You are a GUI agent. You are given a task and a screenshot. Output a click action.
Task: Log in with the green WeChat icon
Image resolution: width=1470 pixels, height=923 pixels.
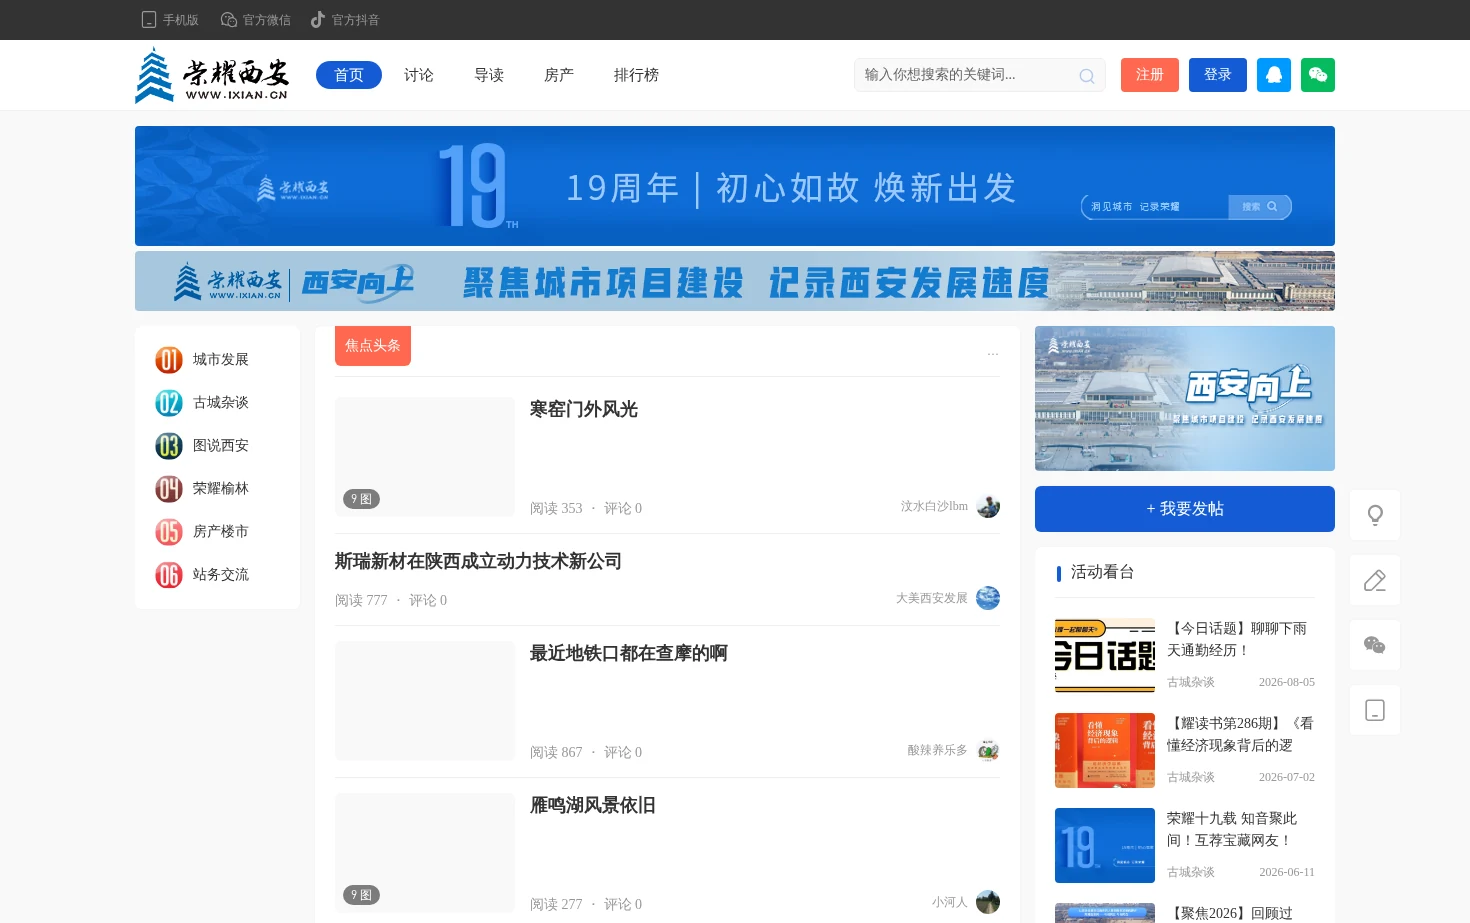coord(1318,75)
